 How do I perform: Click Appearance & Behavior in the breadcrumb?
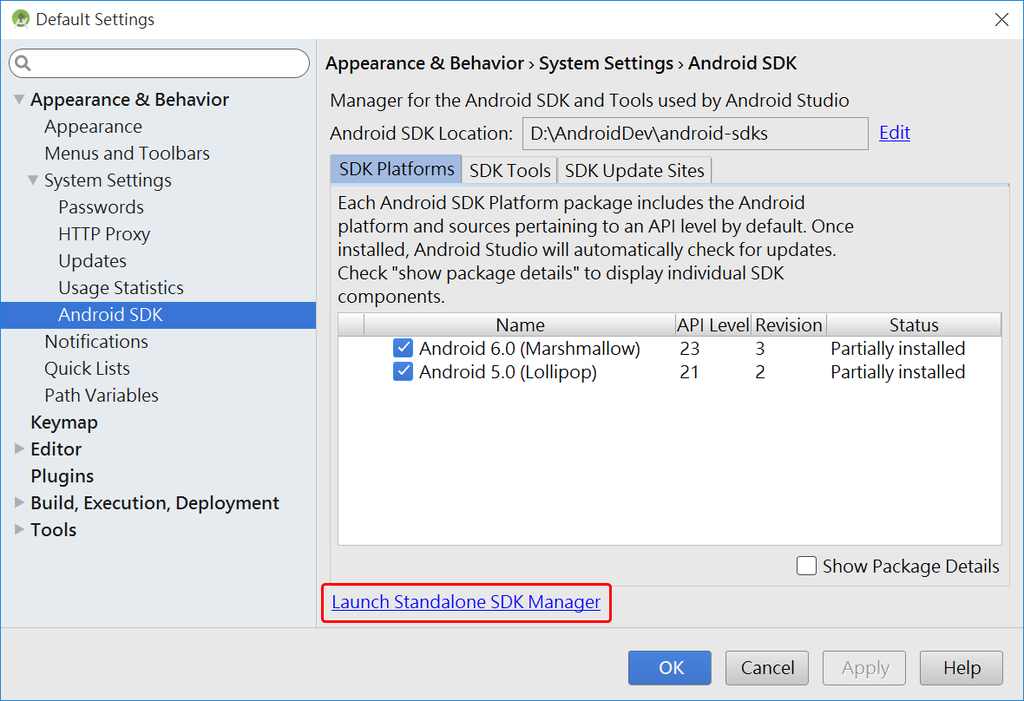pos(425,63)
